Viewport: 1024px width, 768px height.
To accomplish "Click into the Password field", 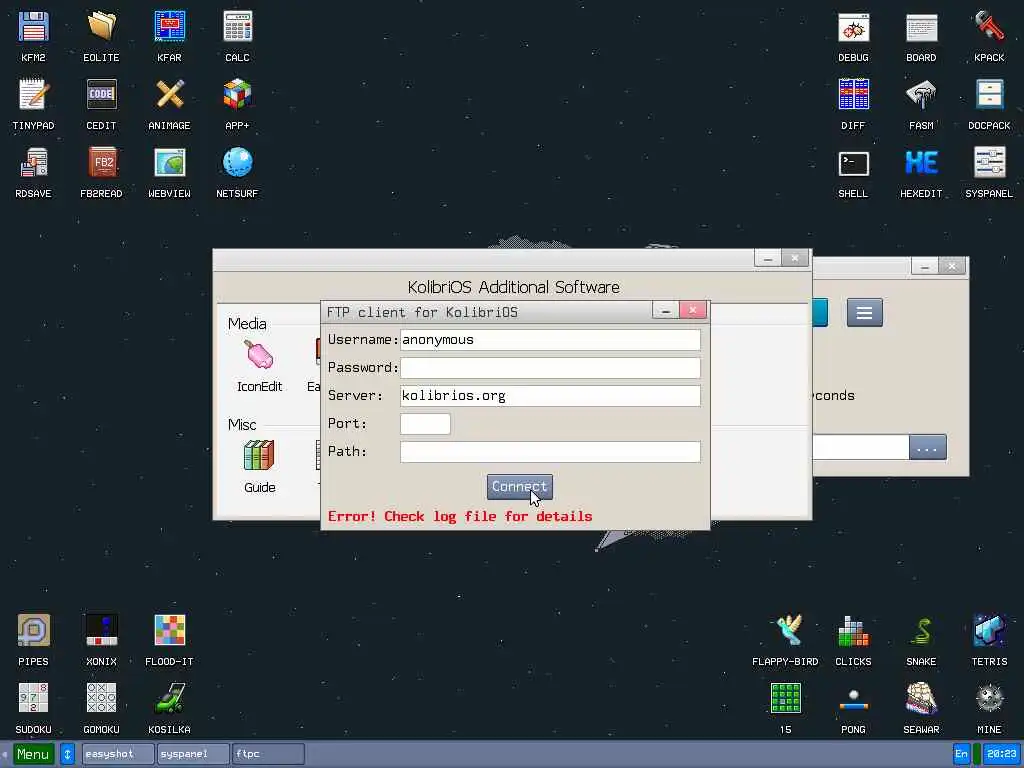I will point(551,368).
